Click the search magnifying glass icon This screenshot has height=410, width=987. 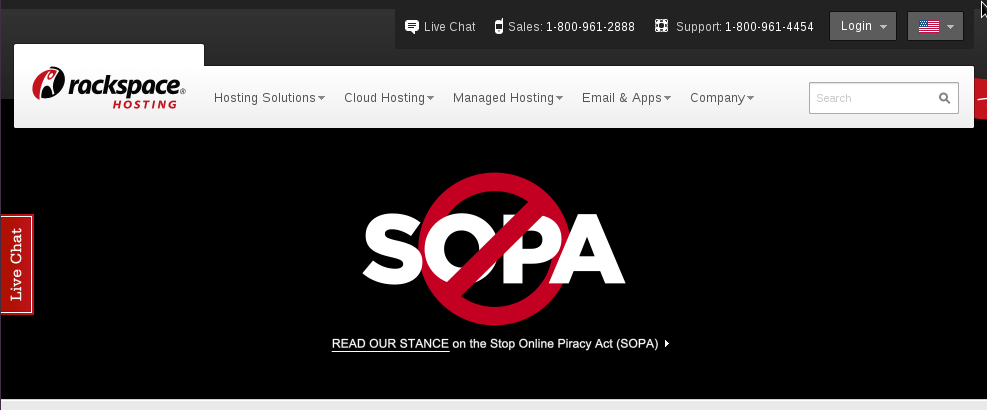pyautogui.click(x=944, y=98)
